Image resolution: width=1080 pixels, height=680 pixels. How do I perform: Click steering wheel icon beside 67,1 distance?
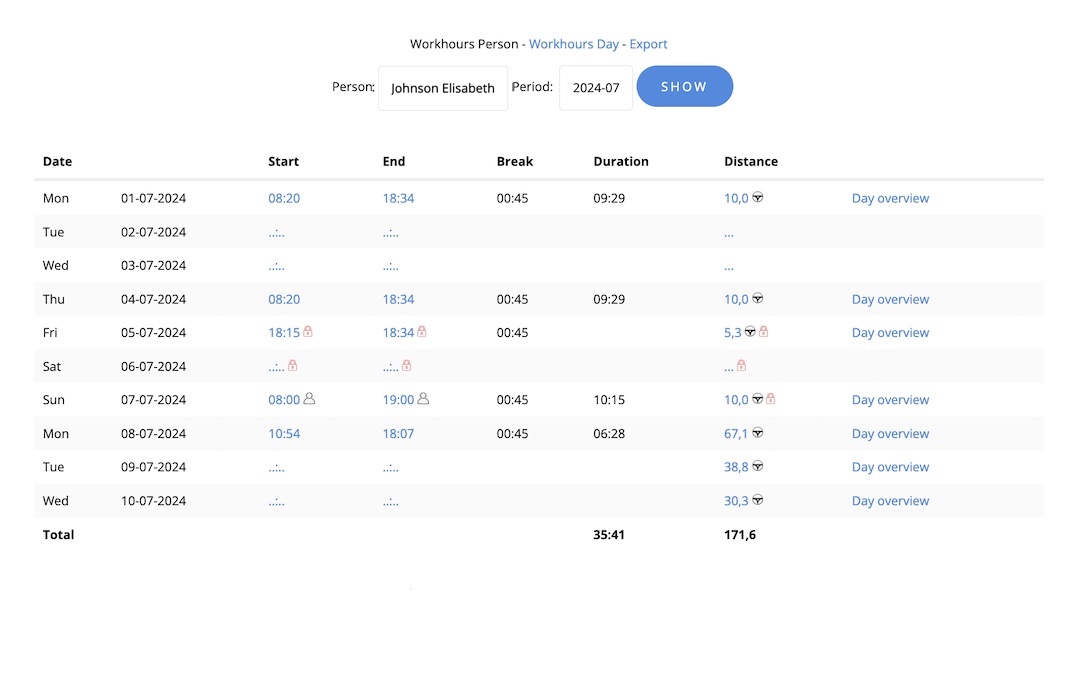[x=758, y=433]
